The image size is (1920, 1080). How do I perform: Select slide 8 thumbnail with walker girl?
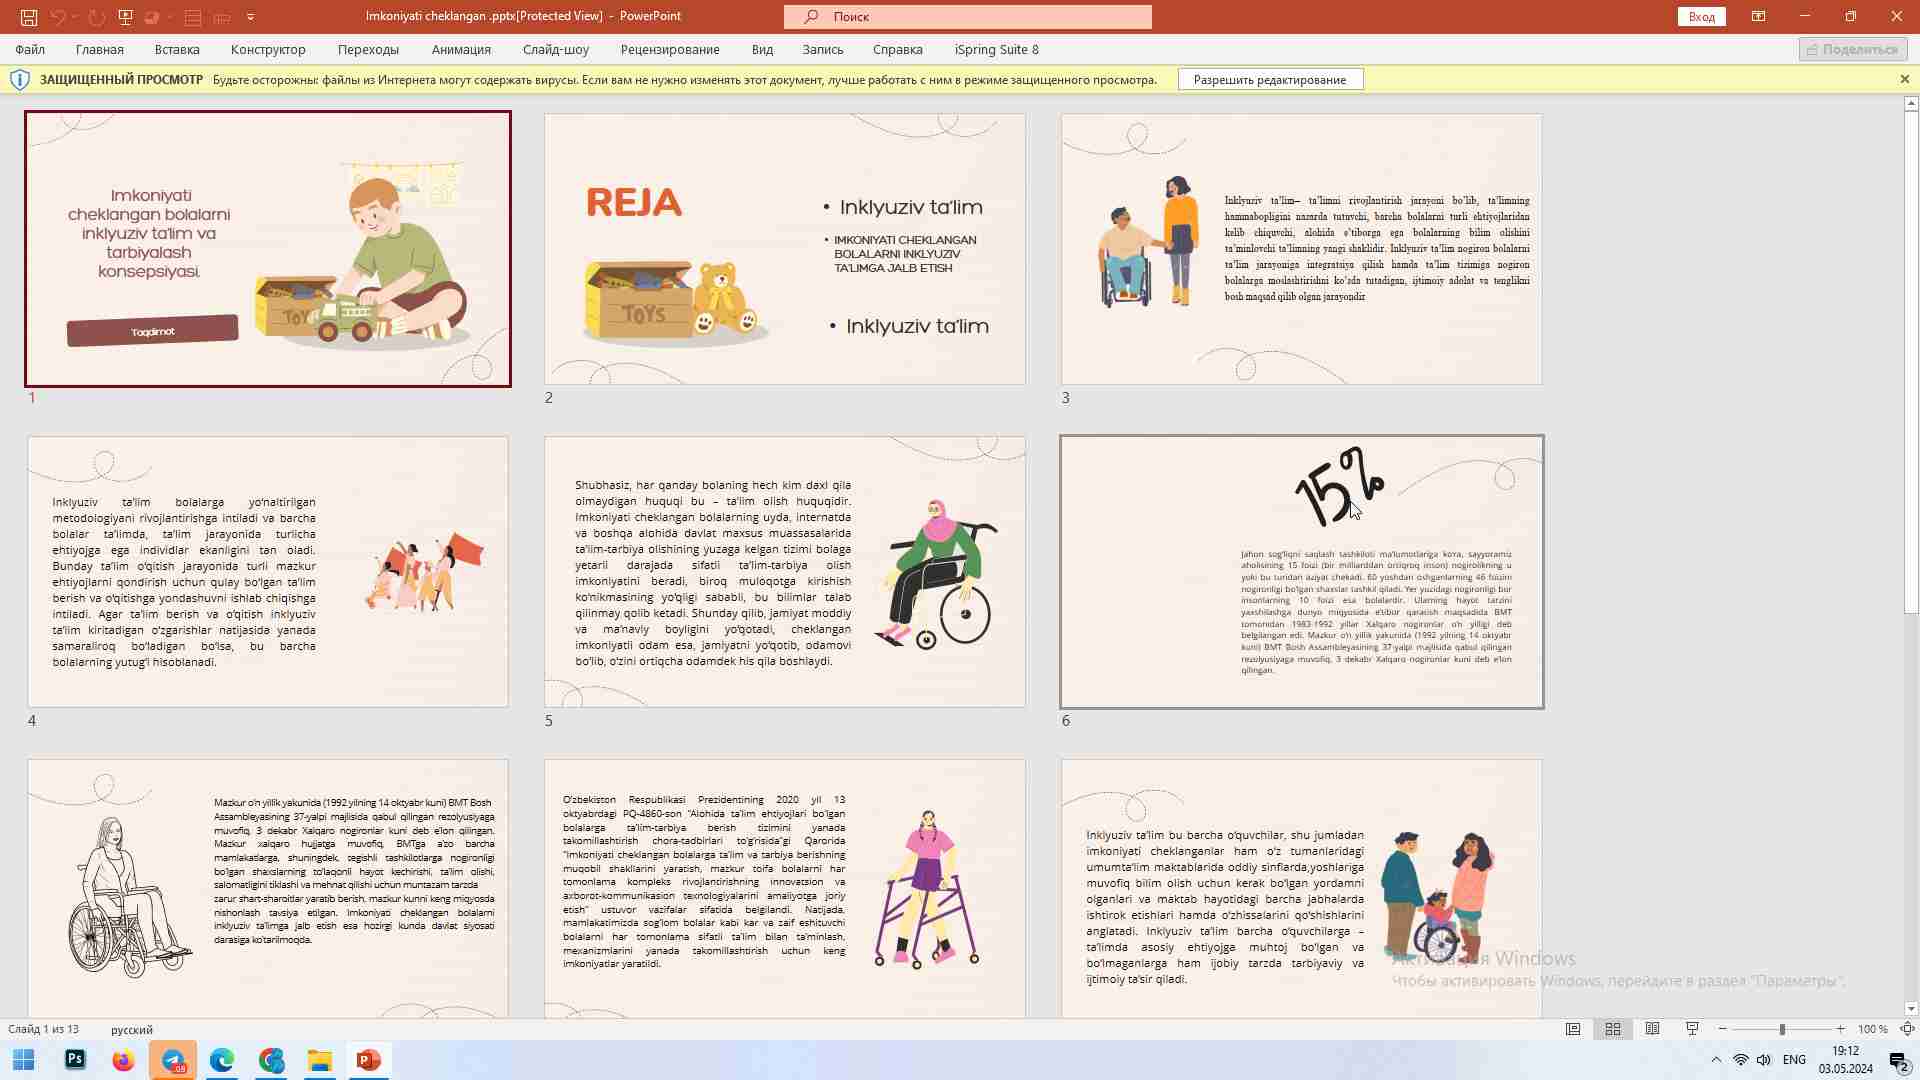pyautogui.click(x=785, y=888)
